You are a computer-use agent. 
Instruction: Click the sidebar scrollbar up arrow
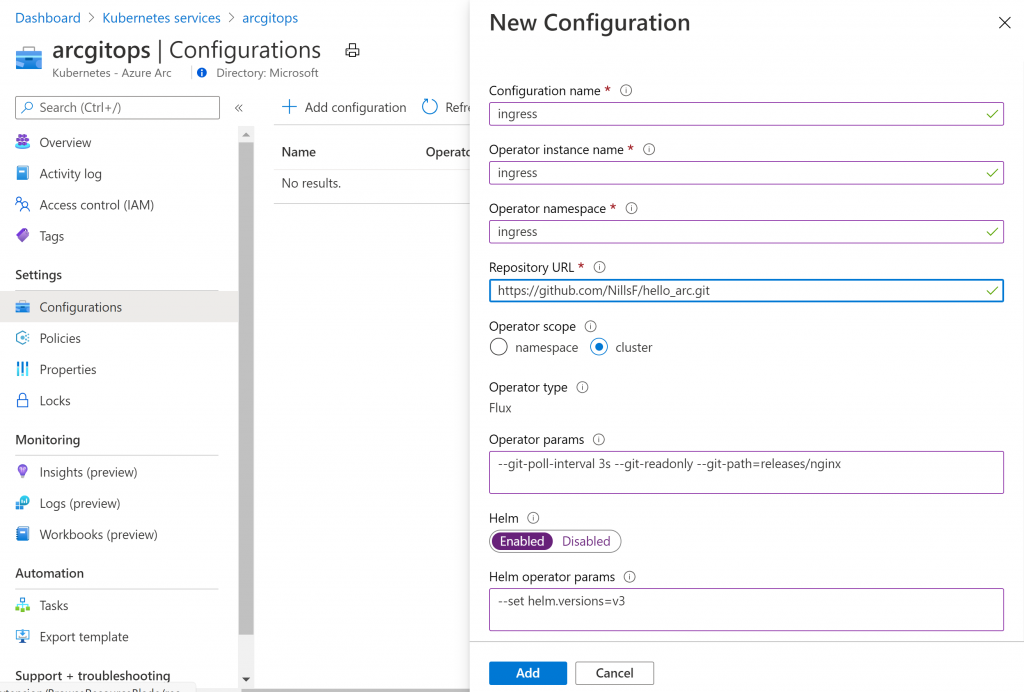point(246,134)
